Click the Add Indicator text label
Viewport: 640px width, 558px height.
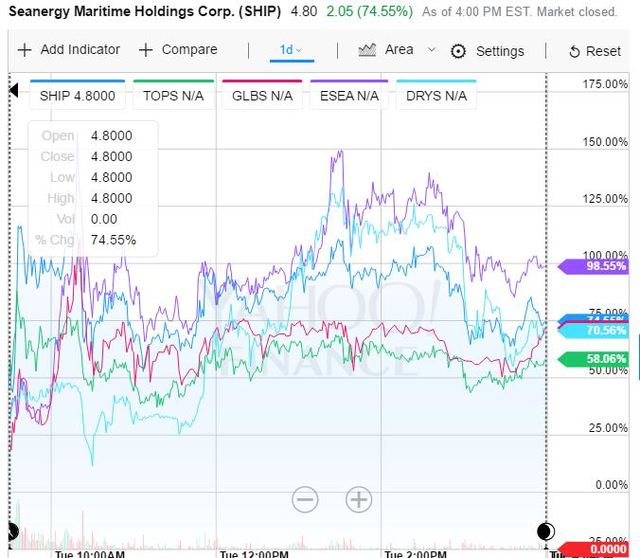click(x=80, y=50)
